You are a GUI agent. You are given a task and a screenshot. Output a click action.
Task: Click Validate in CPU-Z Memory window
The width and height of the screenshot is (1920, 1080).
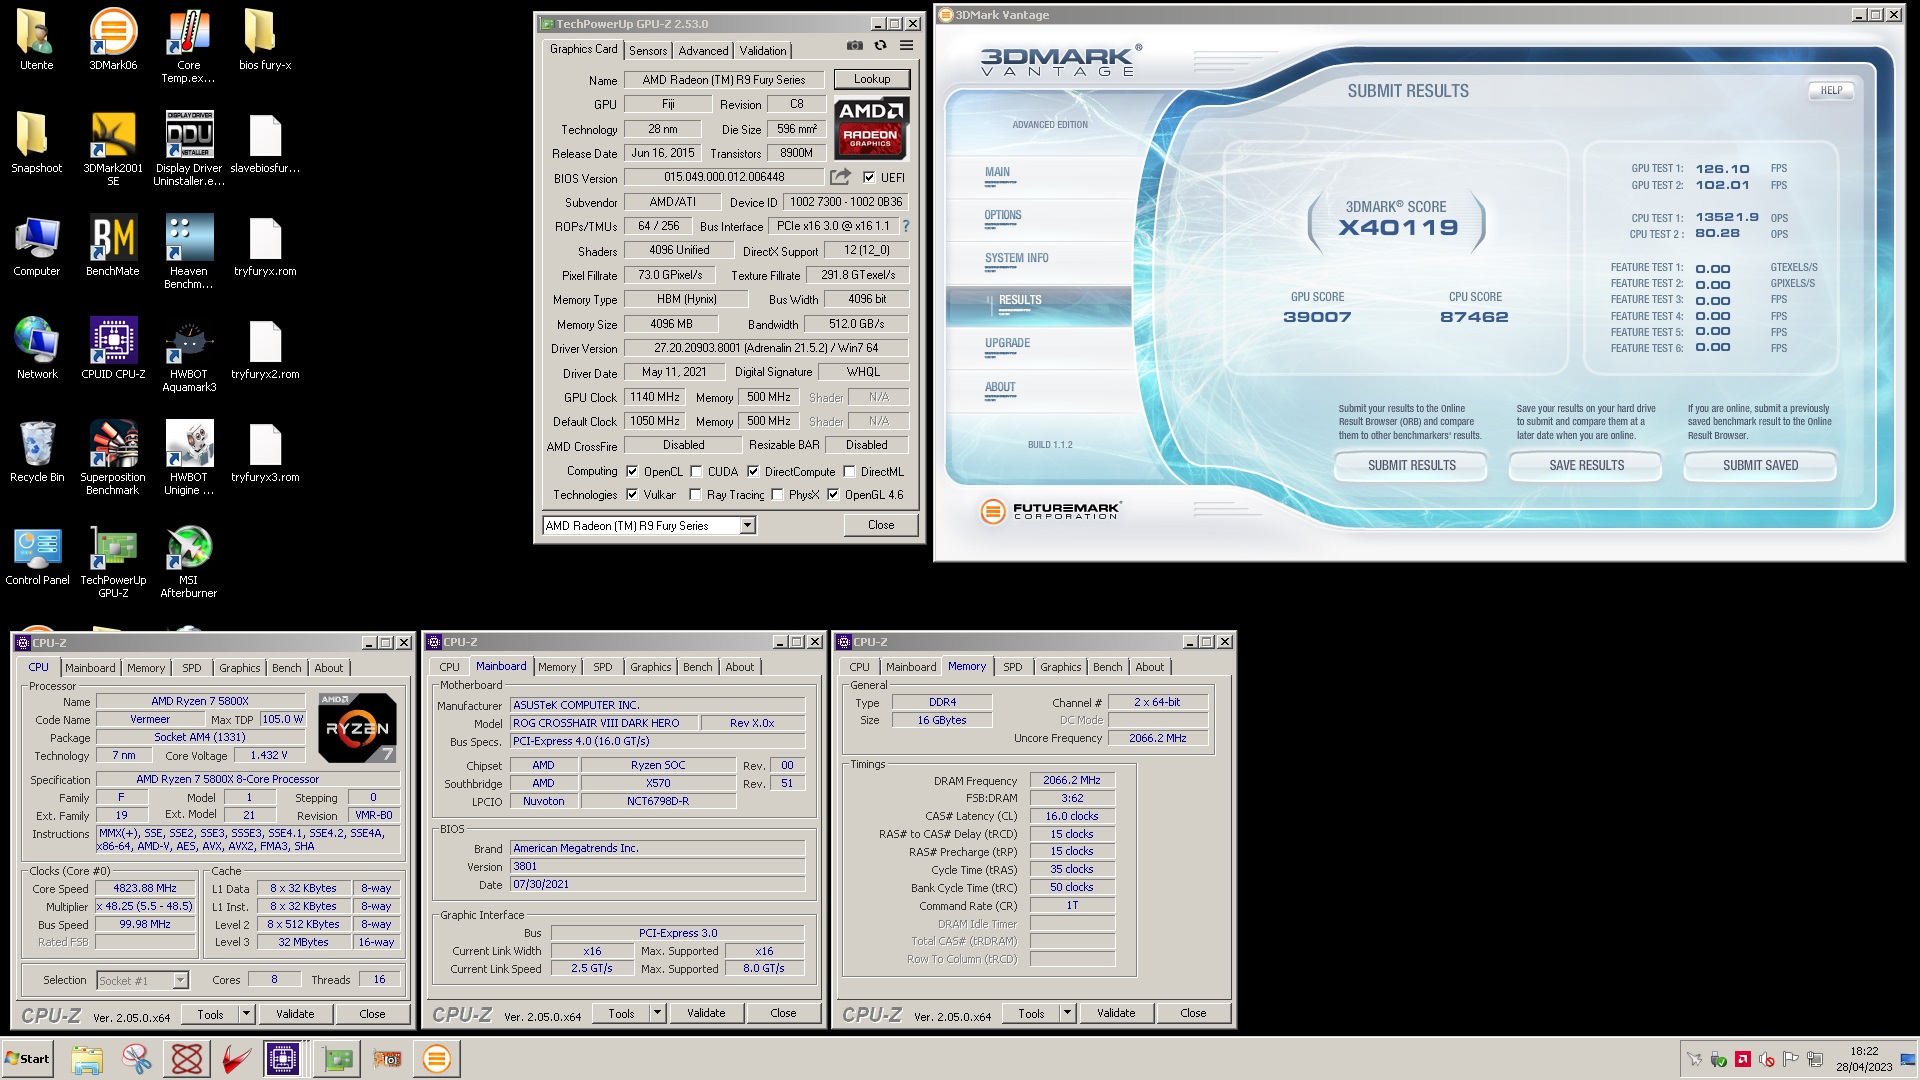click(1116, 1013)
